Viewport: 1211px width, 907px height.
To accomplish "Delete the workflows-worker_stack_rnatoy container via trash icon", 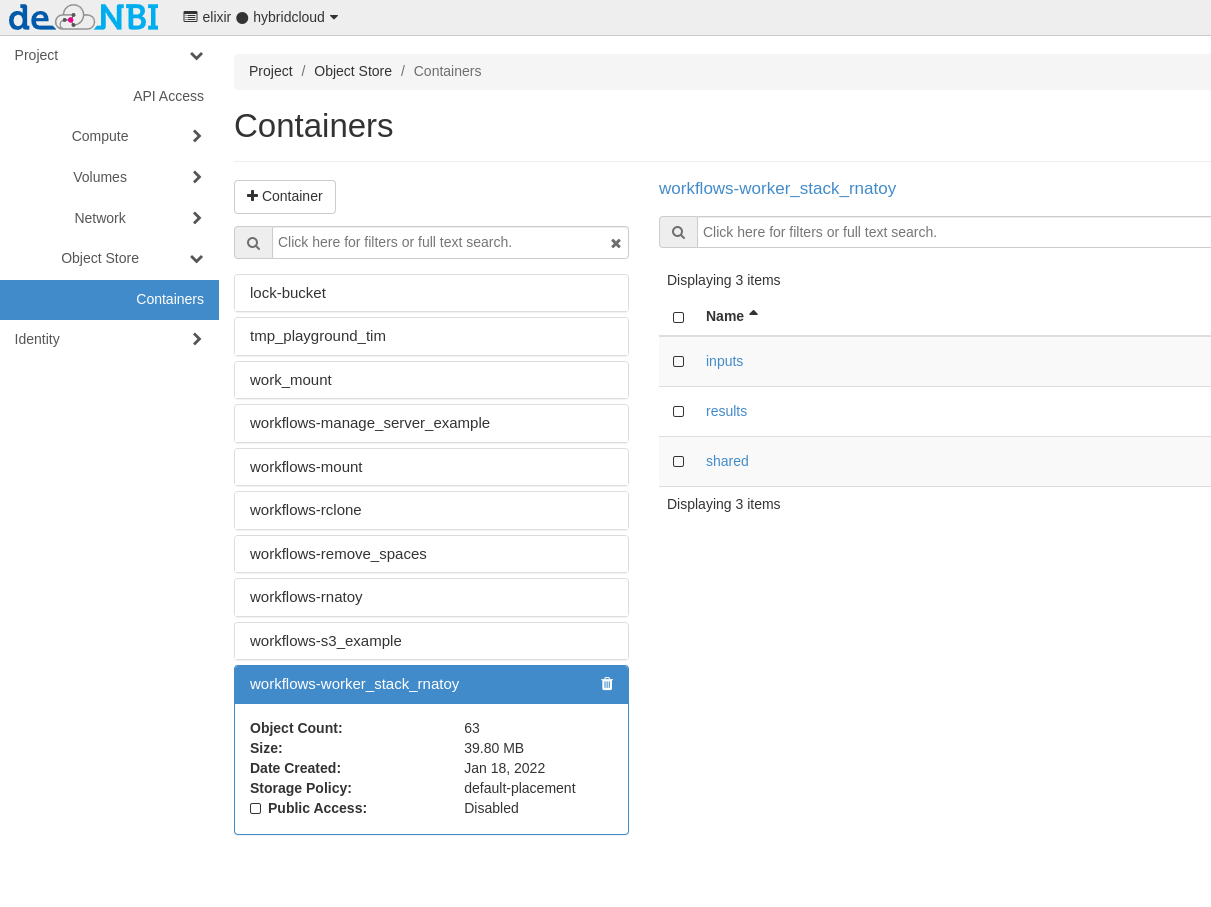I will (607, 684).
